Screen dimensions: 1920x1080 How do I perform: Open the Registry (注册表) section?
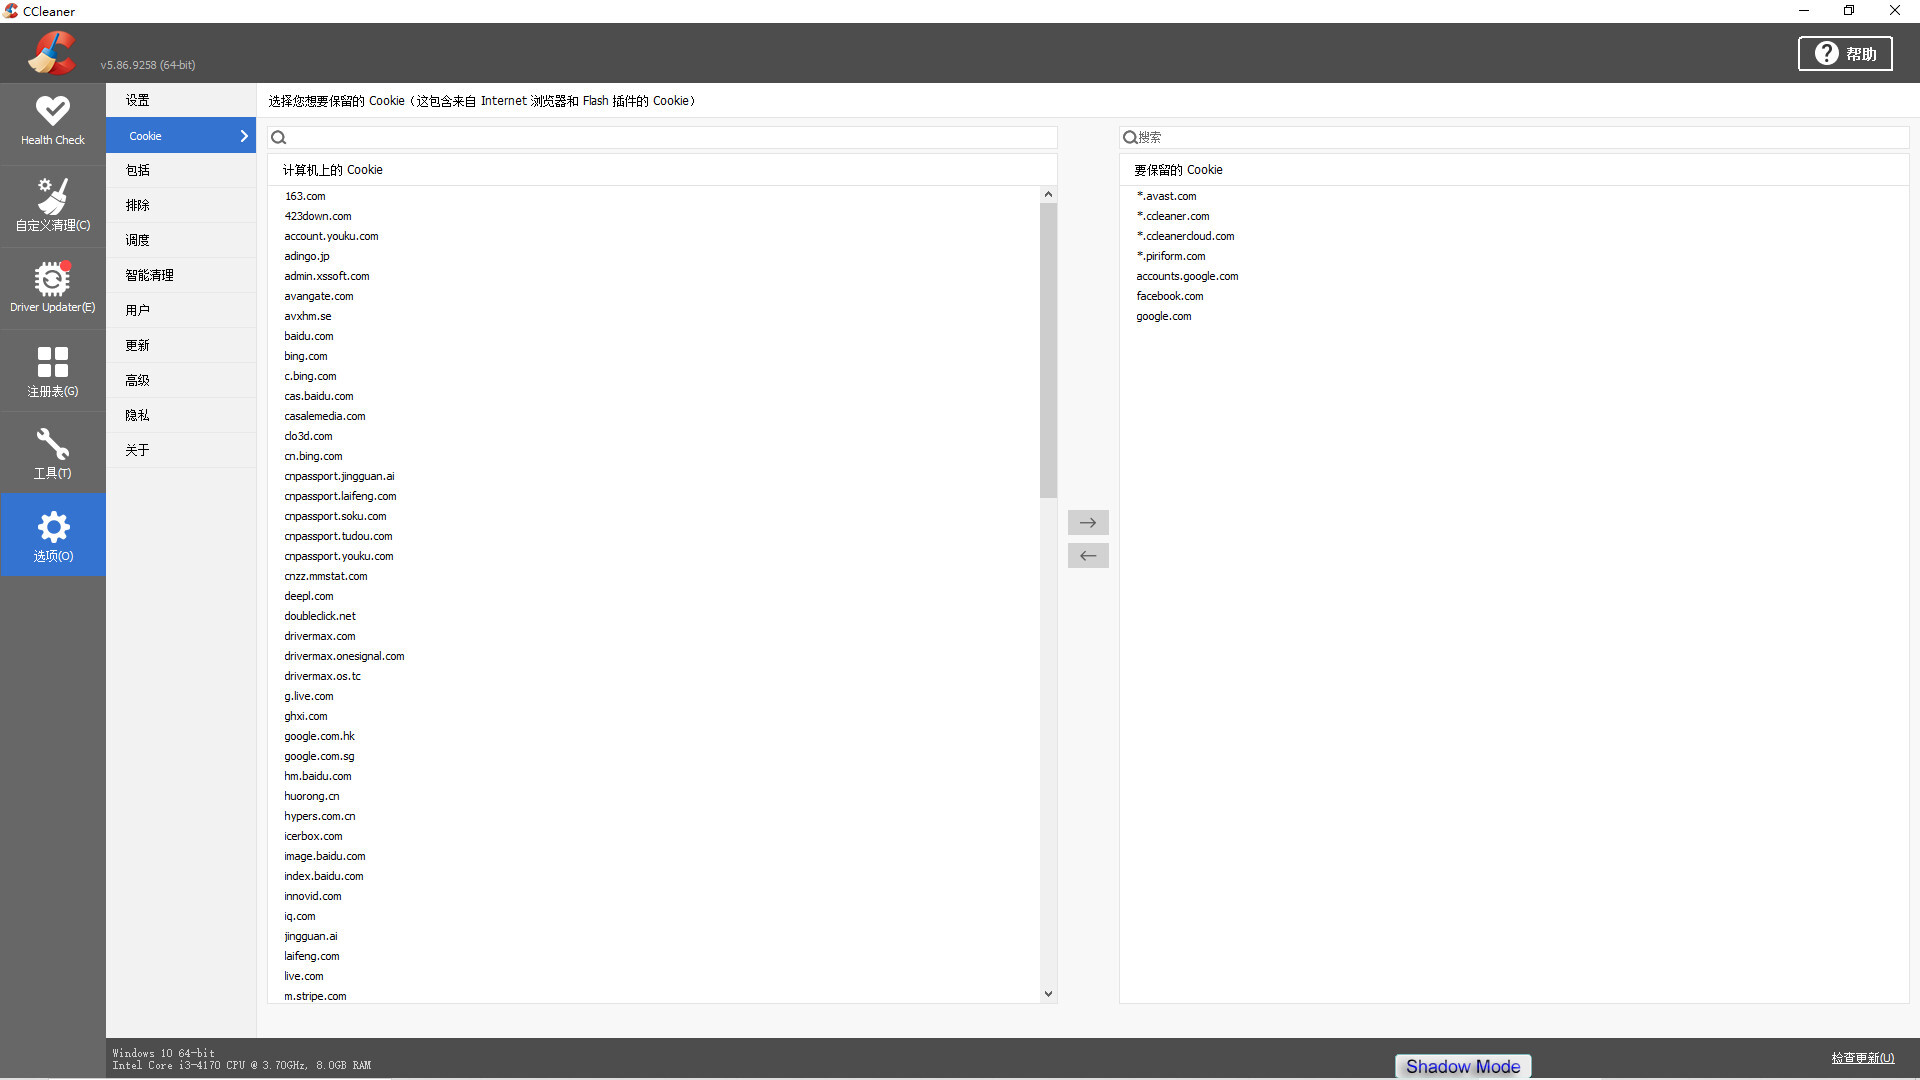coord(52,371)
